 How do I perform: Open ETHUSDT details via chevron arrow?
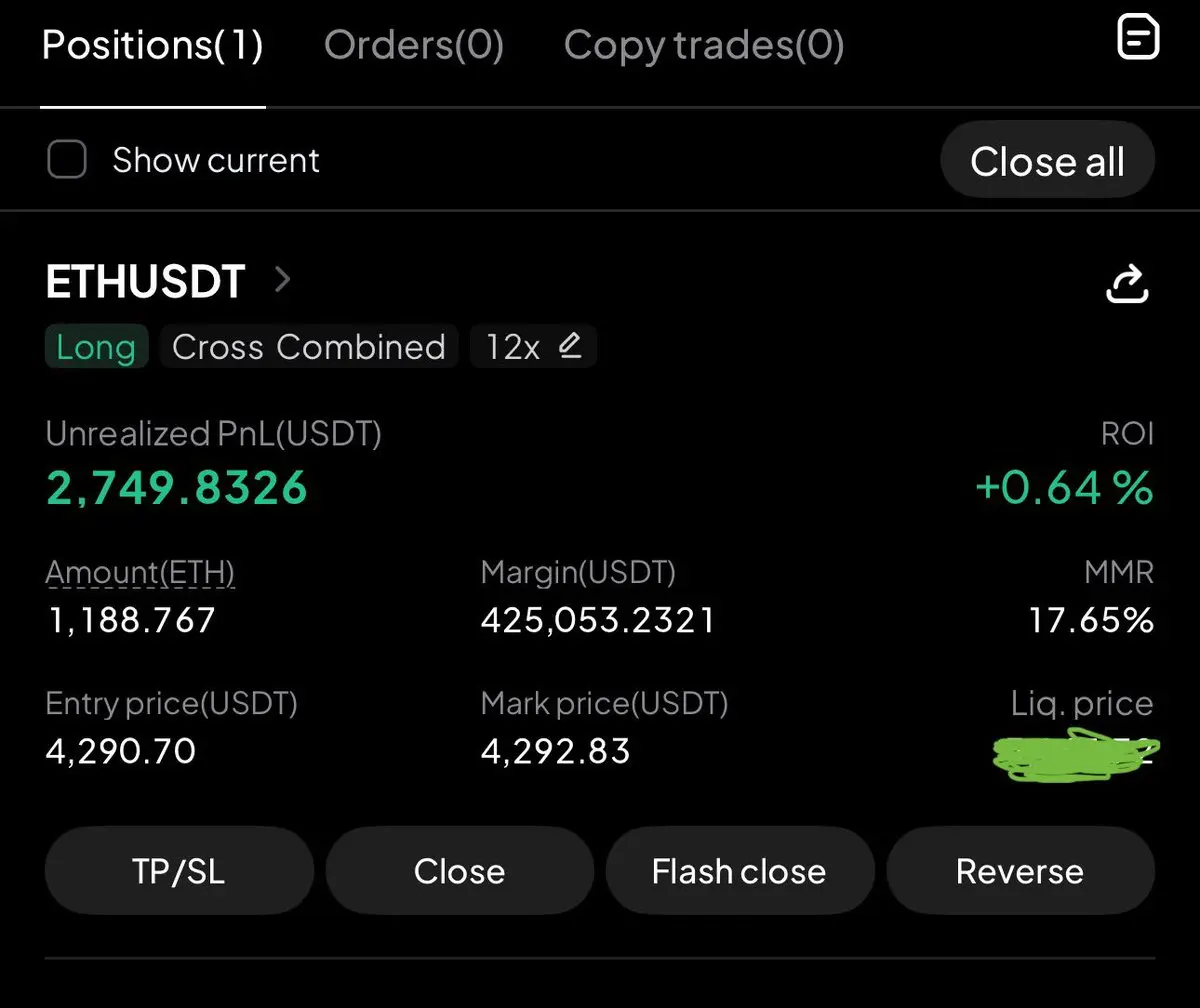point(283,279)
